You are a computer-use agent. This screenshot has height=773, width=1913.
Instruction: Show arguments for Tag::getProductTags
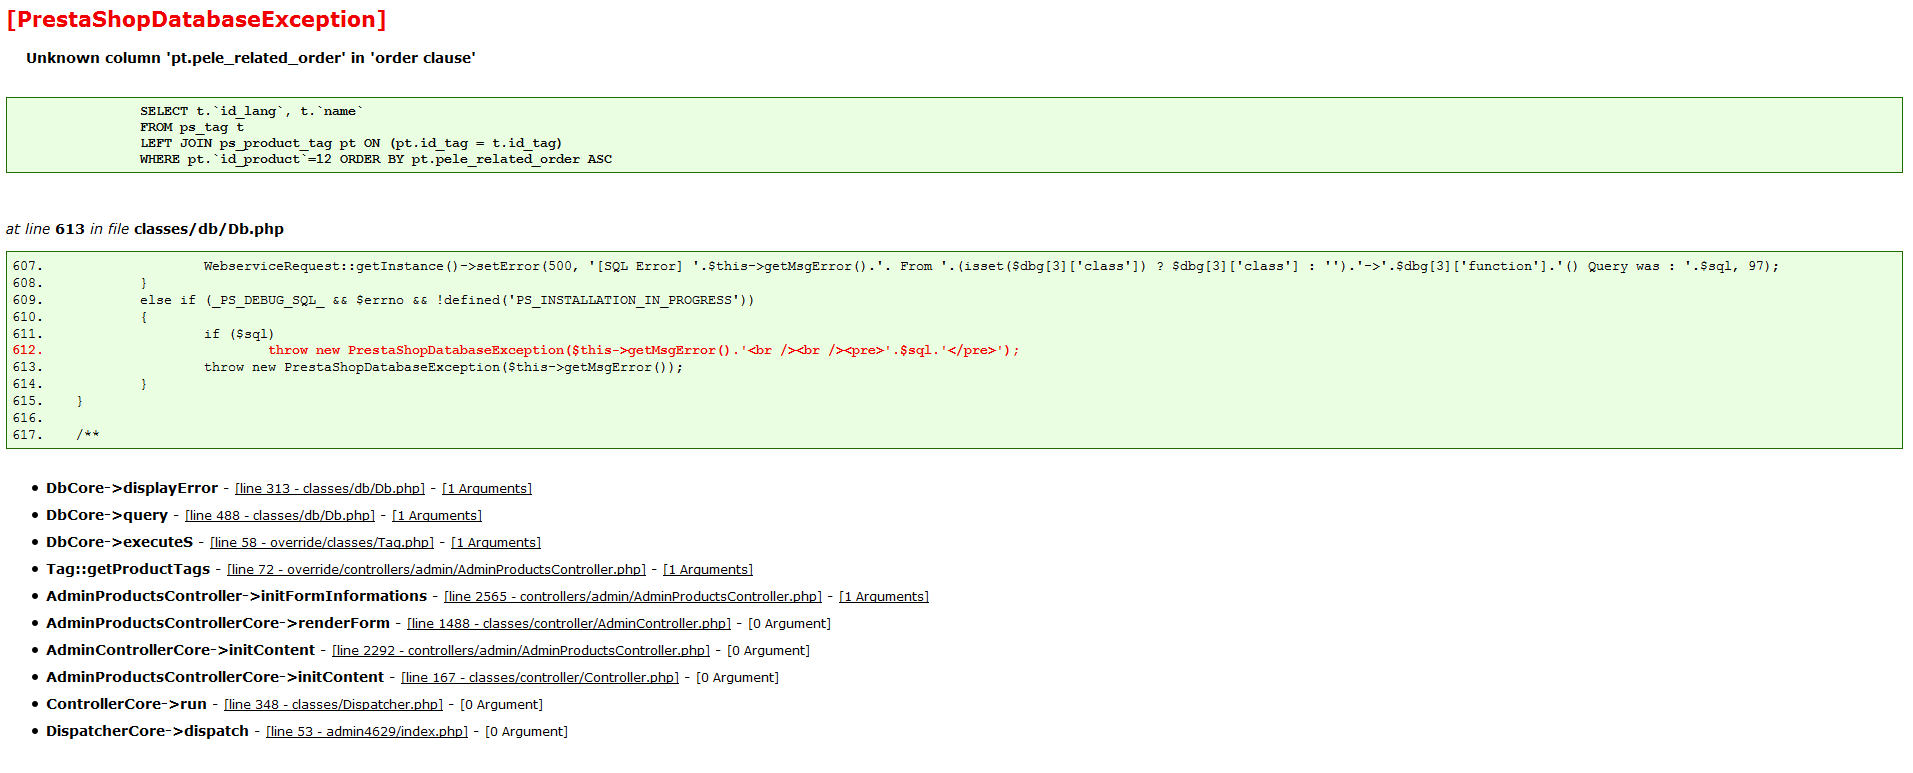tap(708, 569)
